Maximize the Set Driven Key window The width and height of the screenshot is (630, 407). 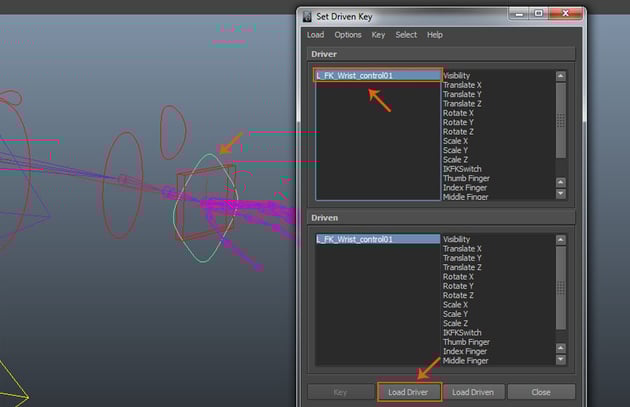539,14
